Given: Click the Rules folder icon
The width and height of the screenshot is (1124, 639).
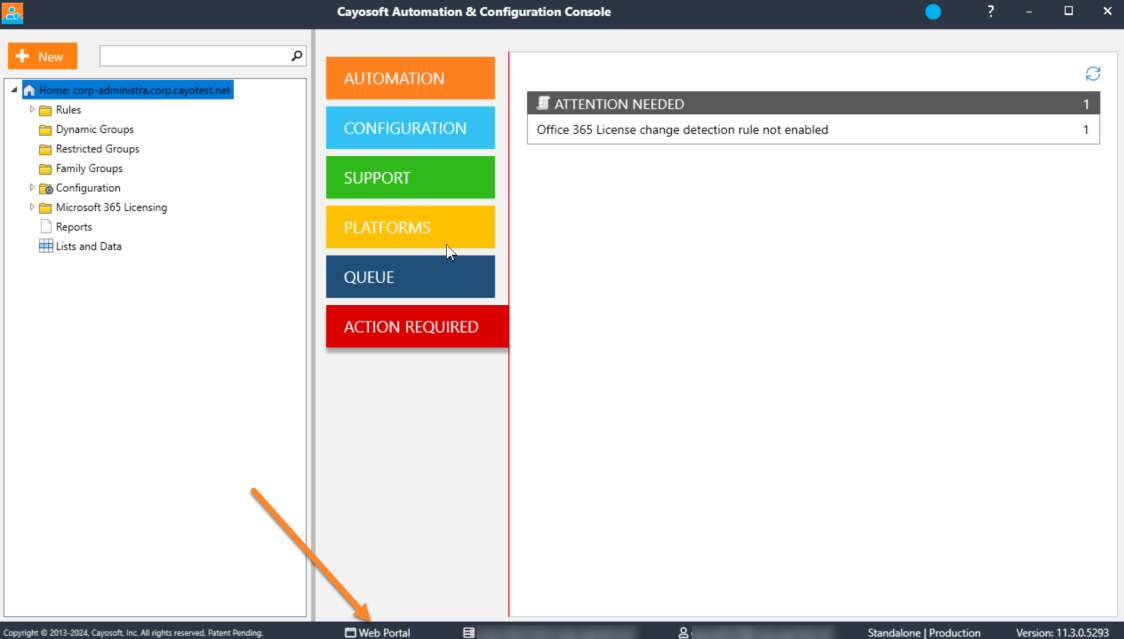Looking at the screenshot, I should click(x=45, y=110).
